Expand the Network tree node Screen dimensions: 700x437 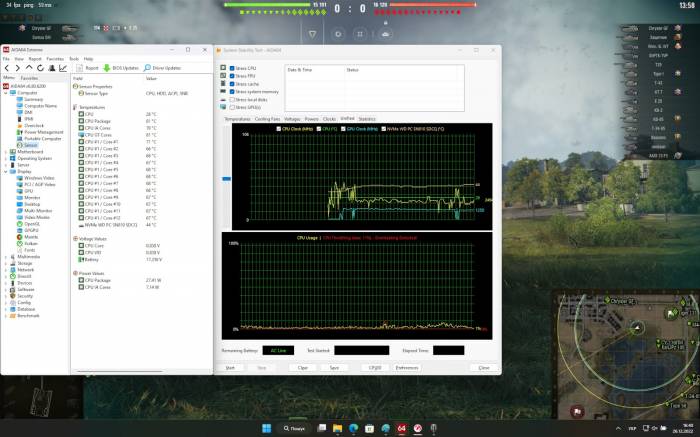click(x=6, y=270)
